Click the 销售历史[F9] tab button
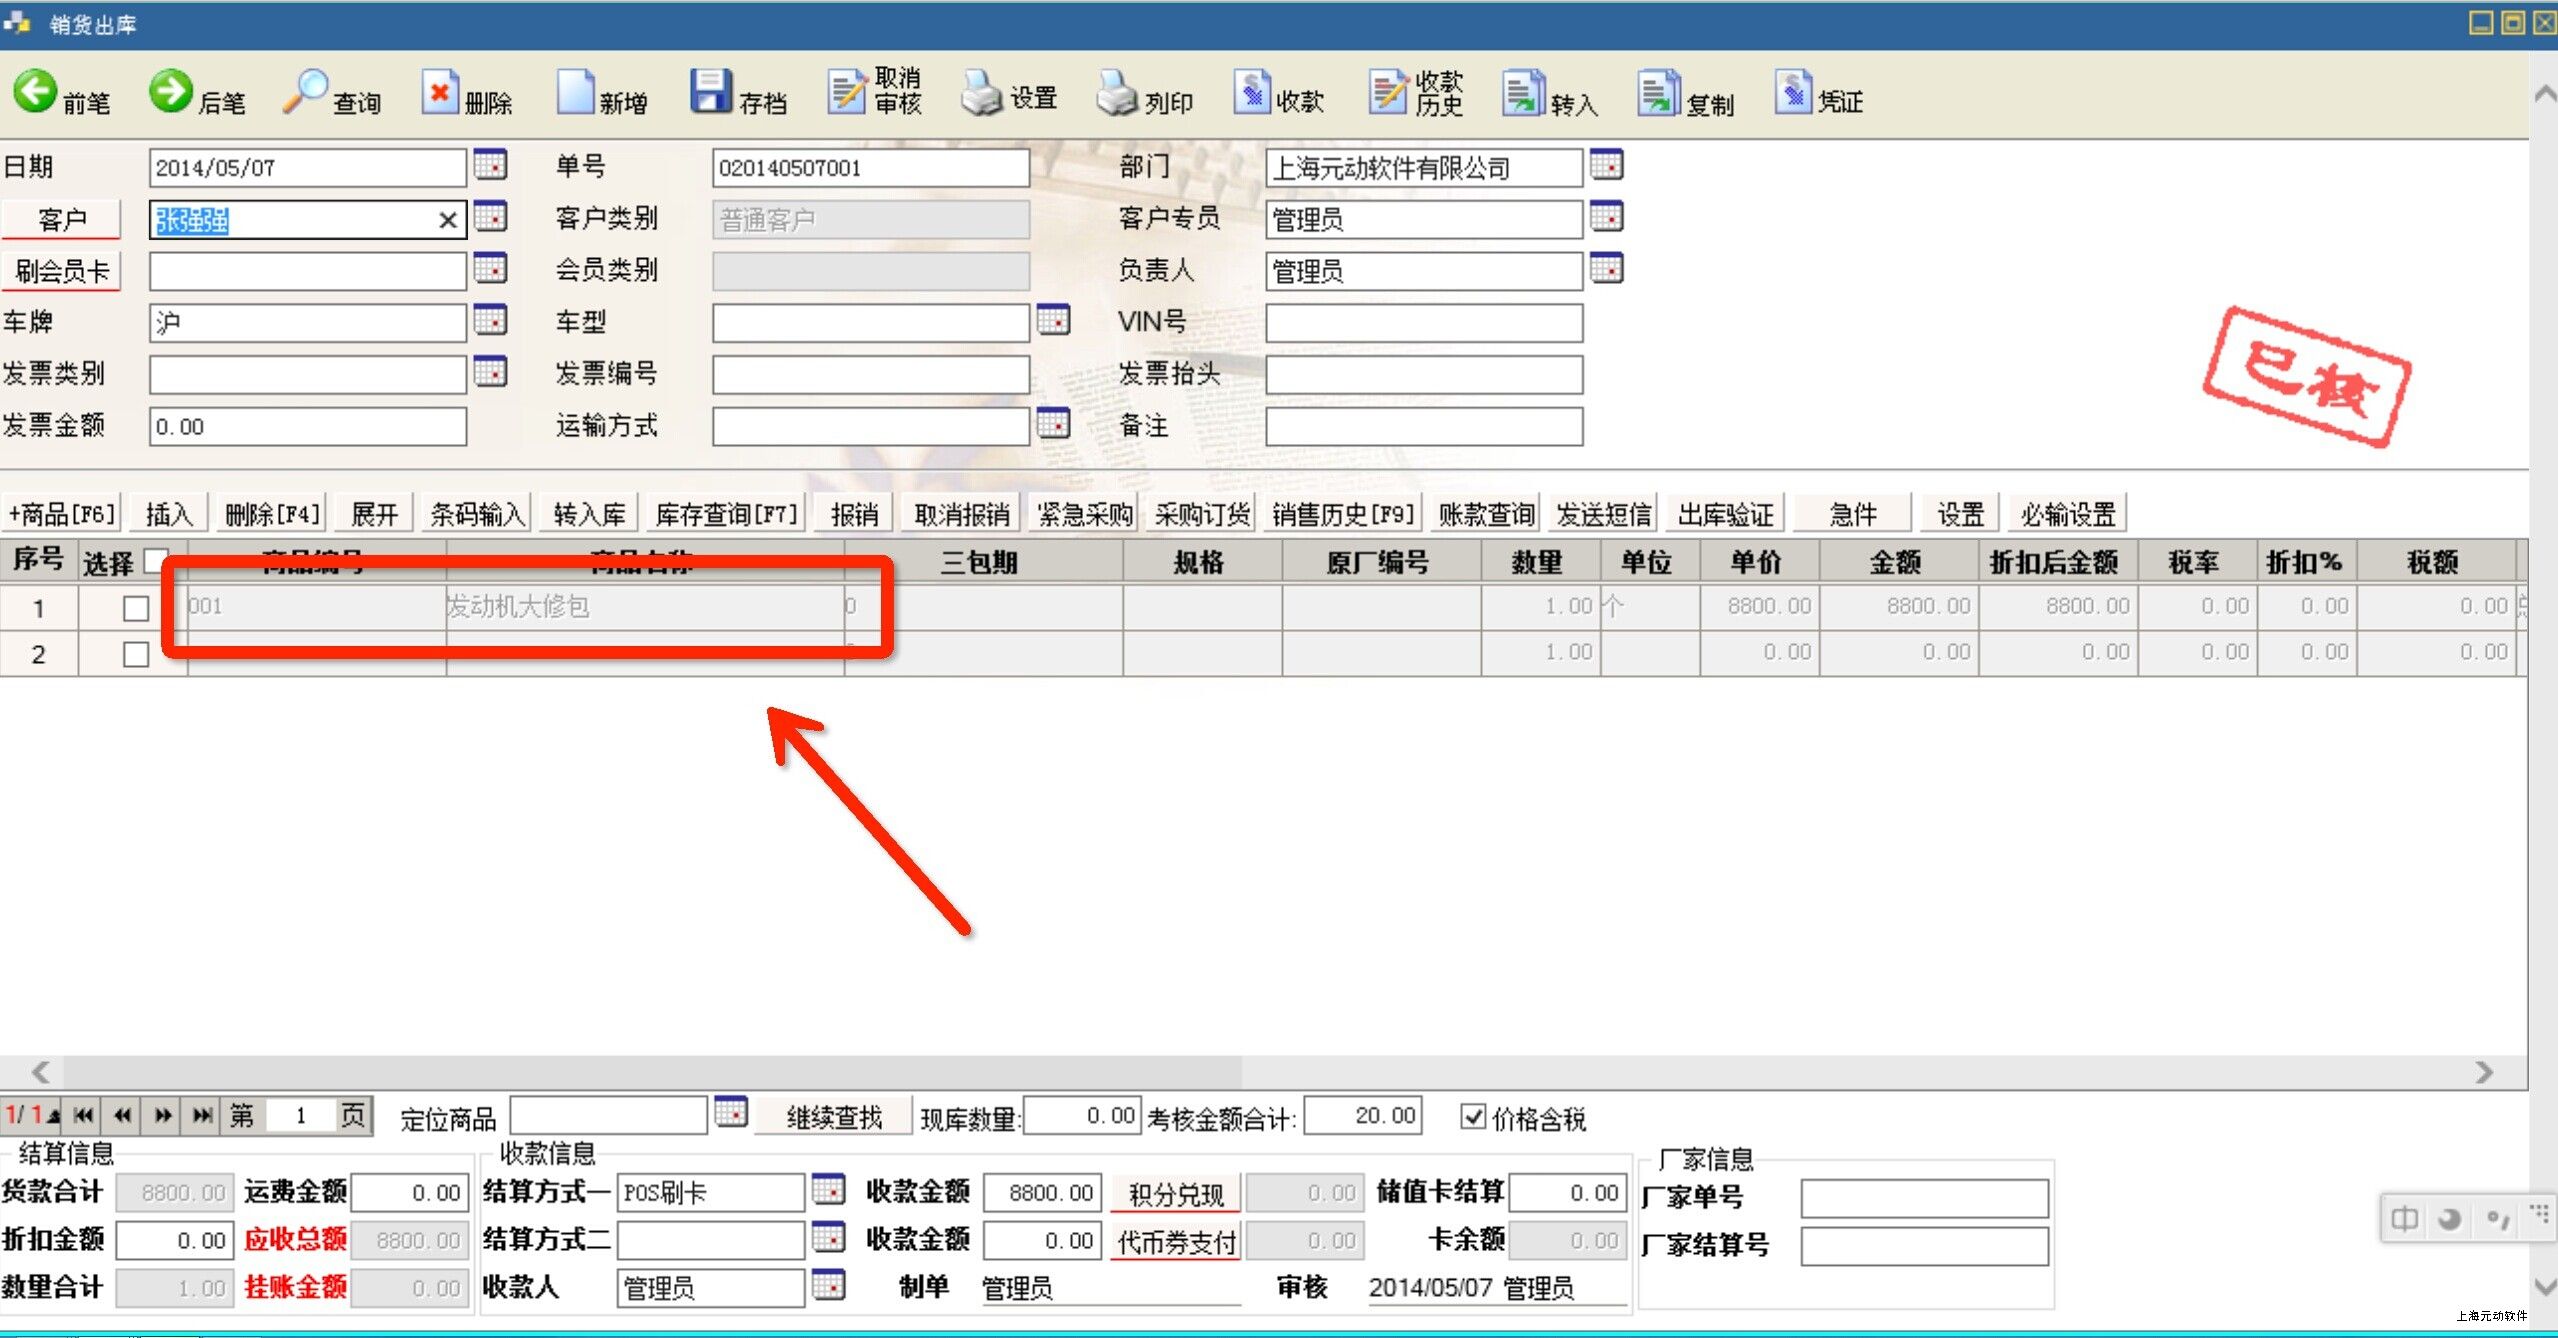Viewport: 2558px width, 1338px height. tap(1343, 514)
